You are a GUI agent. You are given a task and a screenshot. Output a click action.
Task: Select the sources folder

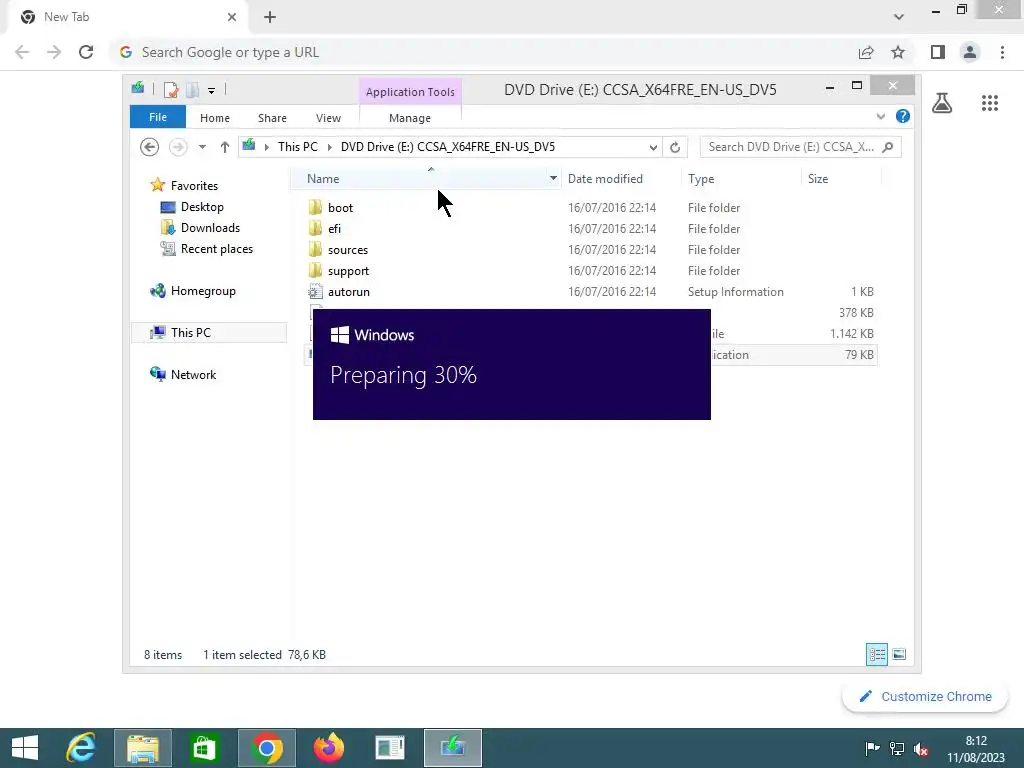point(348,249)
